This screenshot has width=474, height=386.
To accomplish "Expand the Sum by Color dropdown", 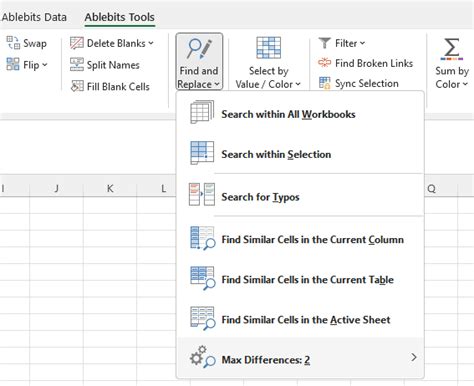I will click(465, 84).
